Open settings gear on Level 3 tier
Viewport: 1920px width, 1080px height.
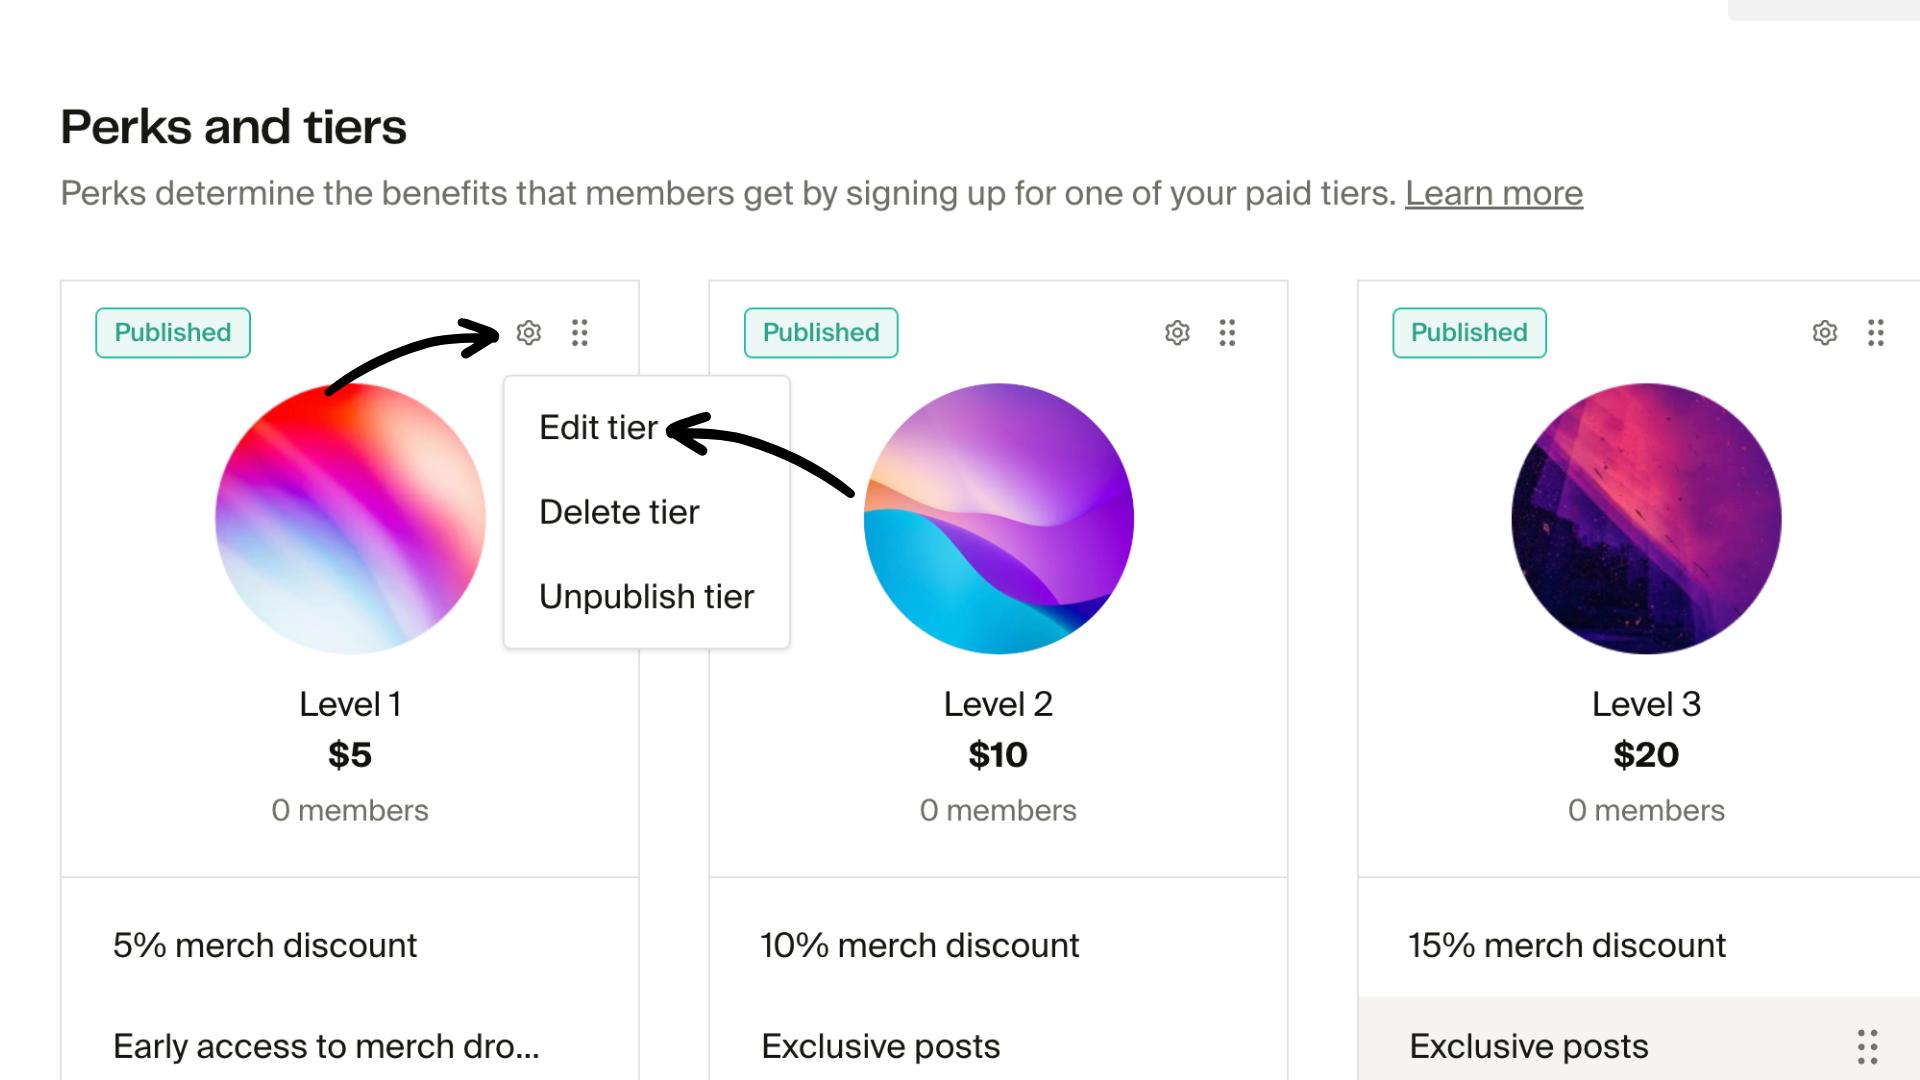point(1825,333)
